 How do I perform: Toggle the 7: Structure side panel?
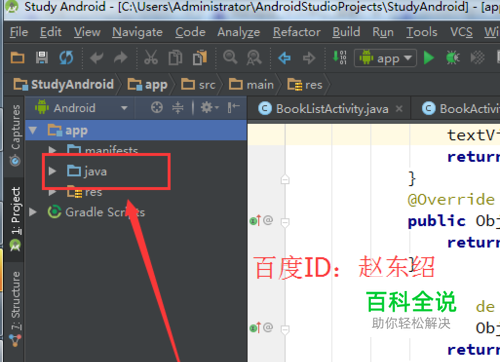pos(15,309)
